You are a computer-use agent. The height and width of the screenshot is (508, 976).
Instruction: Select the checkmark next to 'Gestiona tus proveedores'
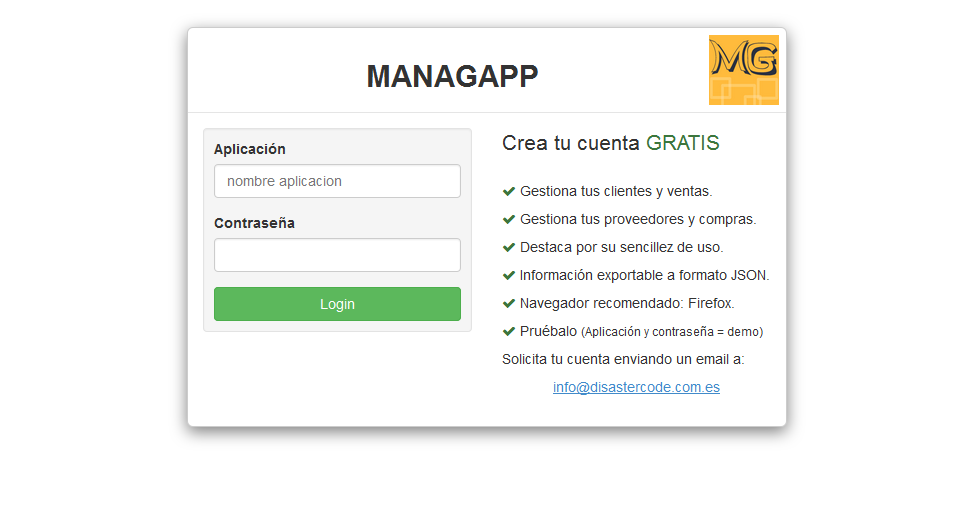[x=509, y=219]
